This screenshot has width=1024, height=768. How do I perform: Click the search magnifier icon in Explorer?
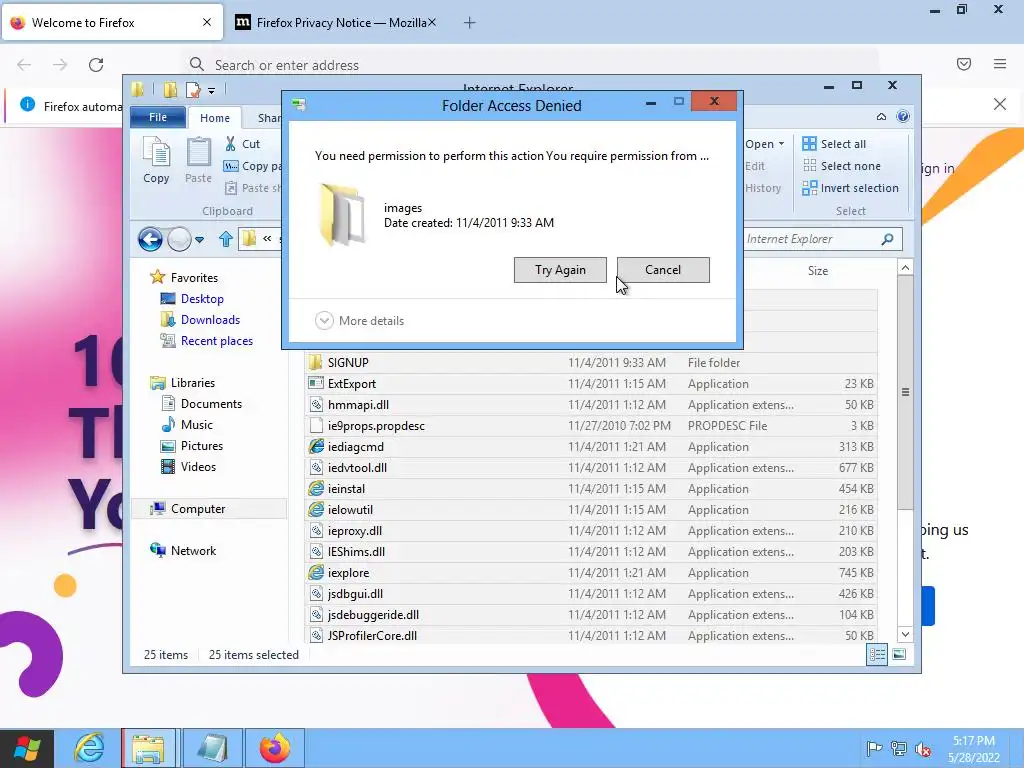point(888,239)
